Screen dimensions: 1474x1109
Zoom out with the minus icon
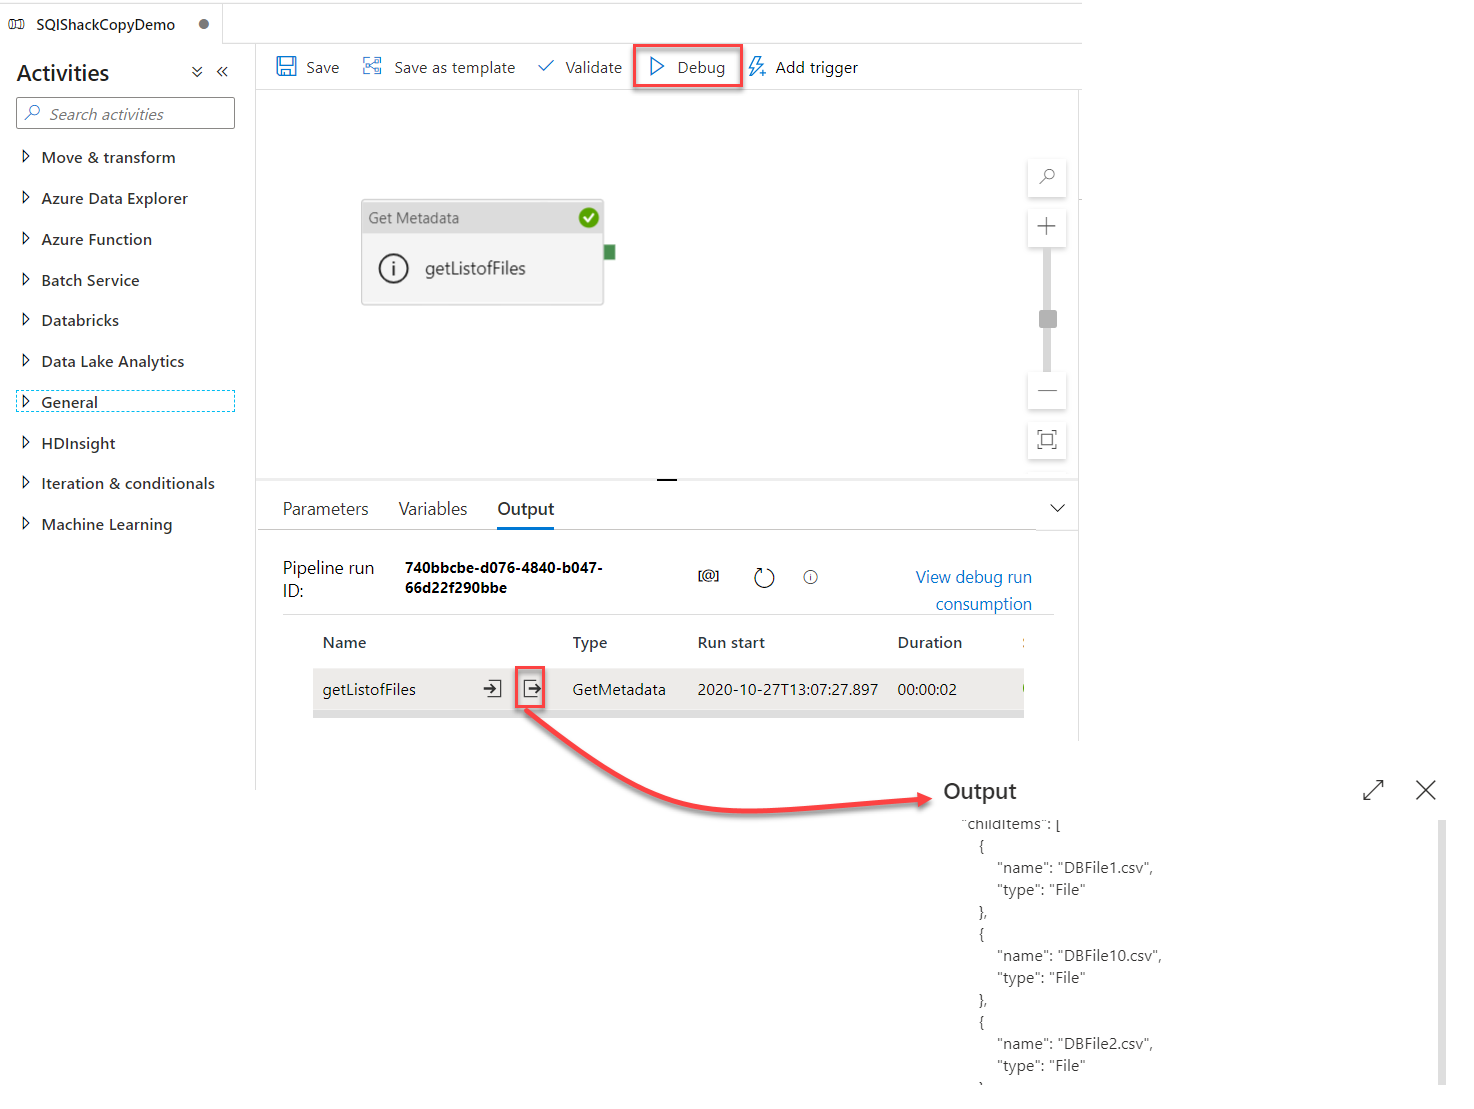tap(1047, 390)
